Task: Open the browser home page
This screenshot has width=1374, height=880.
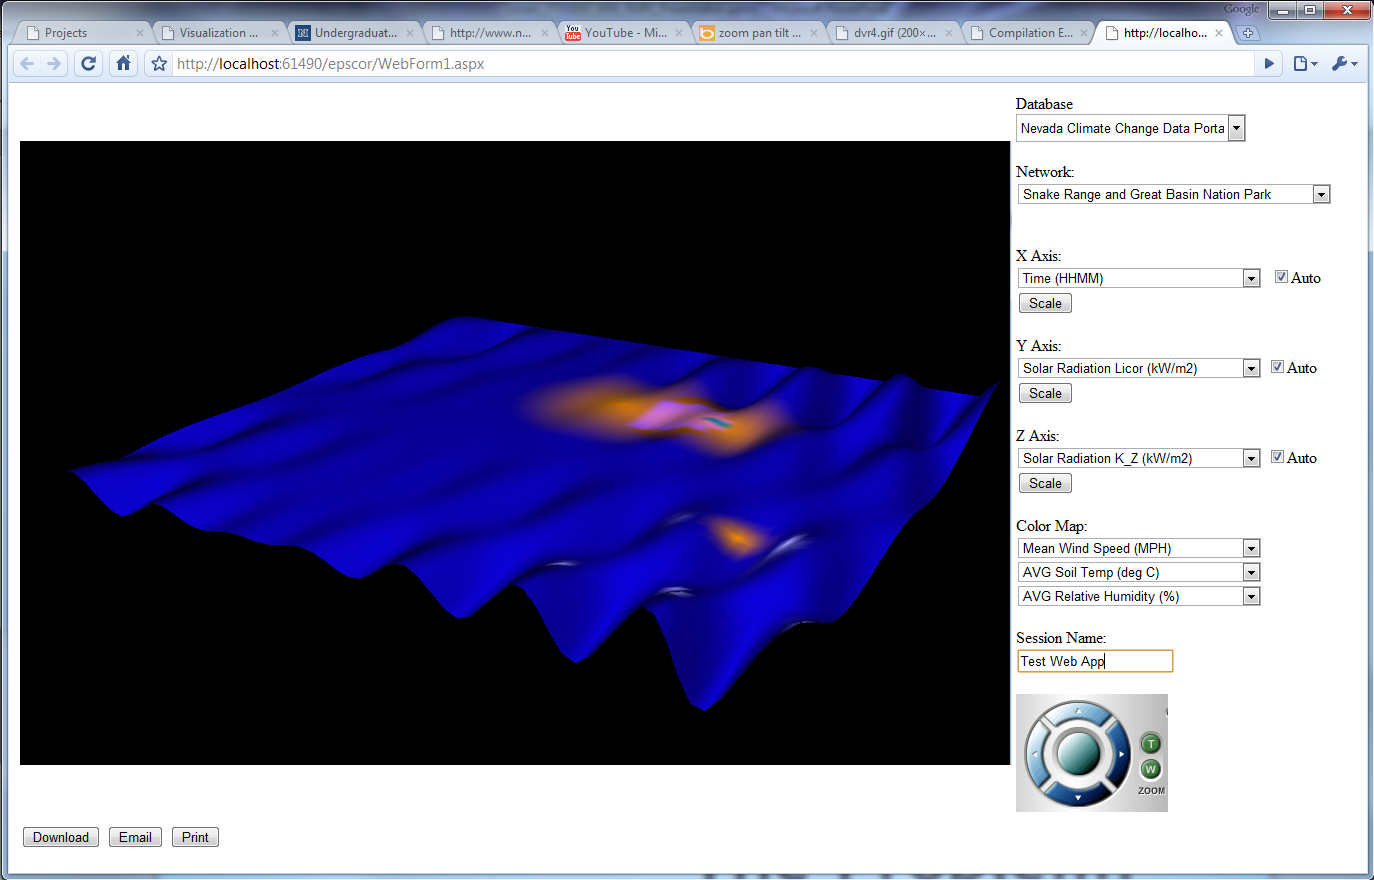Action: point(123,64)
